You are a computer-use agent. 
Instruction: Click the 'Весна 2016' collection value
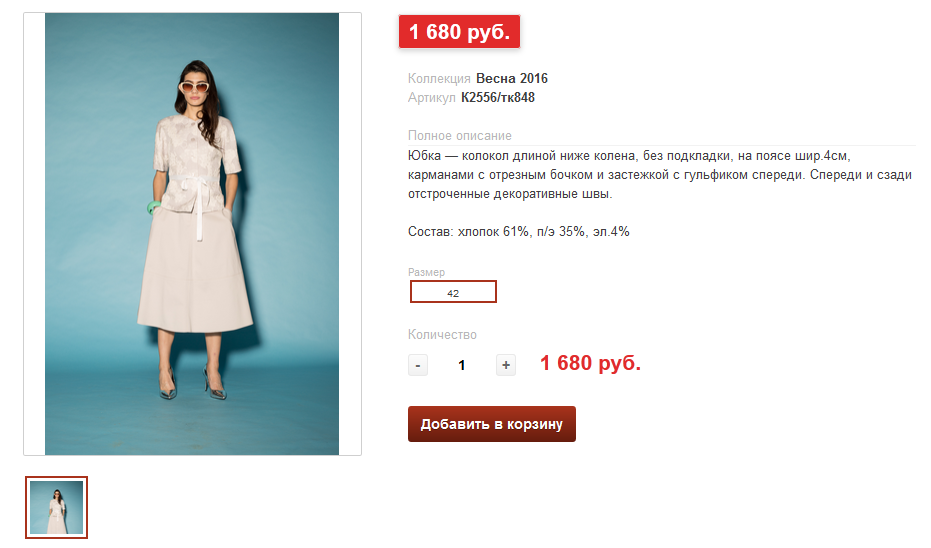click(x=512, y=79)
